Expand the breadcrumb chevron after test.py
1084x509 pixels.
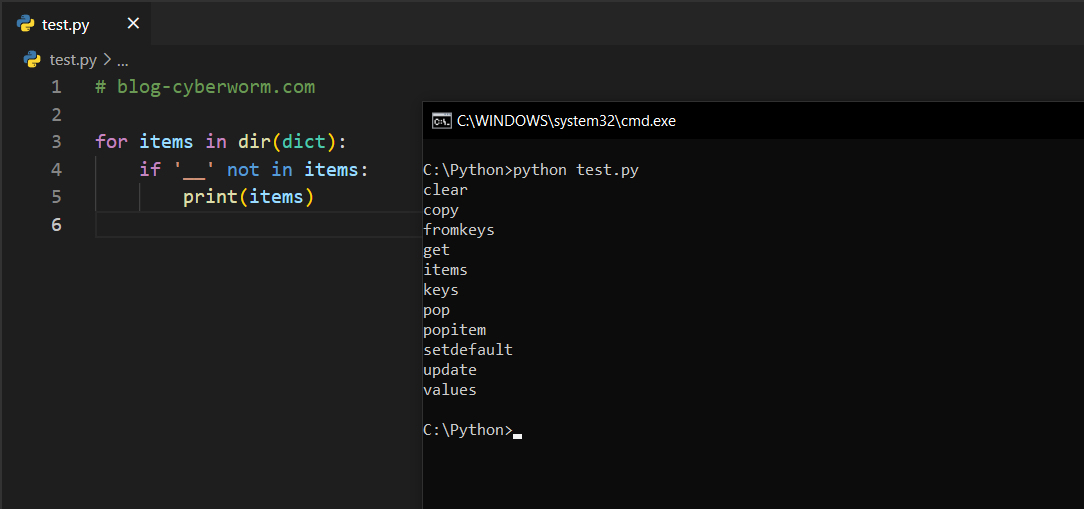tap(108, 60)
